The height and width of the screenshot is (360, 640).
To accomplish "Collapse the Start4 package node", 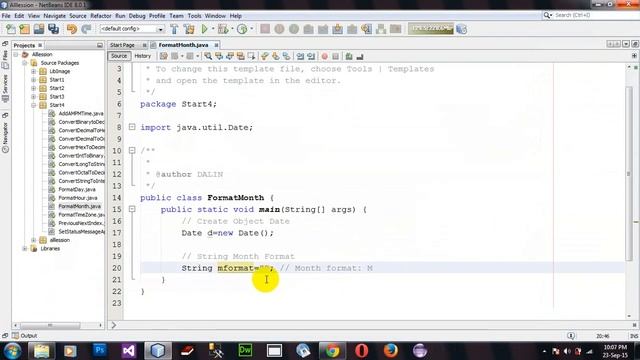I will coord(33,105).
